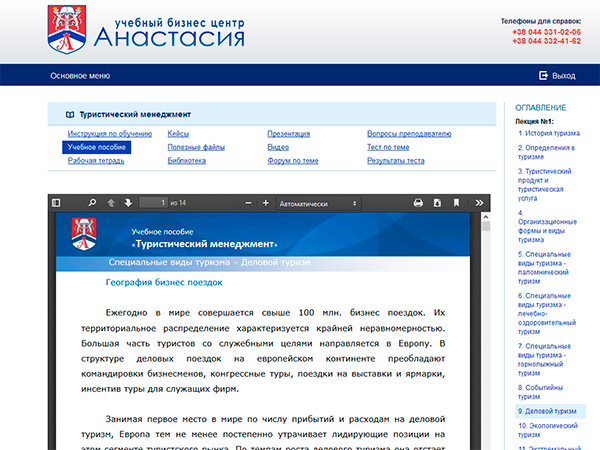Zoom in using the plus button
Image resolution: width=600 pixels, height=450 pixels.
(x=265, y=203)
